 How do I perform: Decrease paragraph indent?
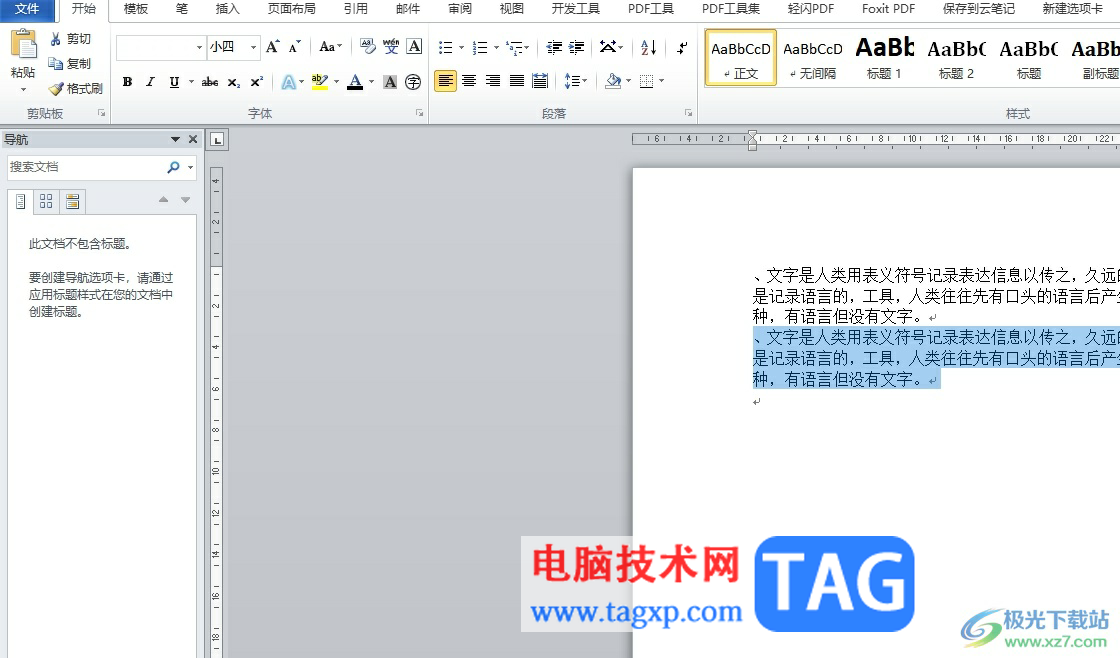pos(554,47)
